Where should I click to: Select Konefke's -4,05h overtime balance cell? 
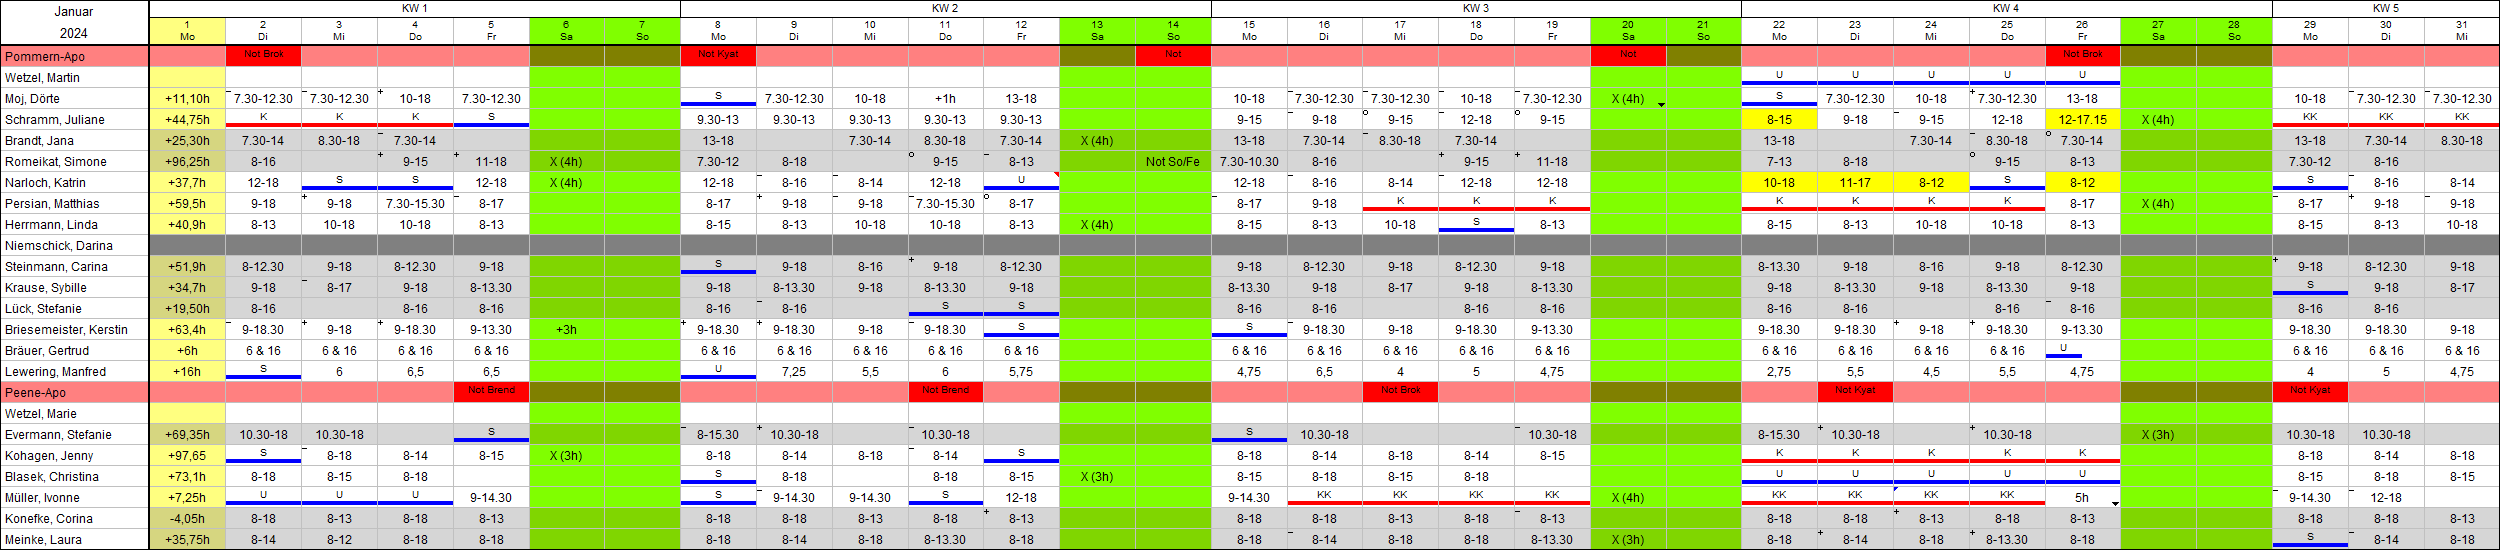(187, 518)
